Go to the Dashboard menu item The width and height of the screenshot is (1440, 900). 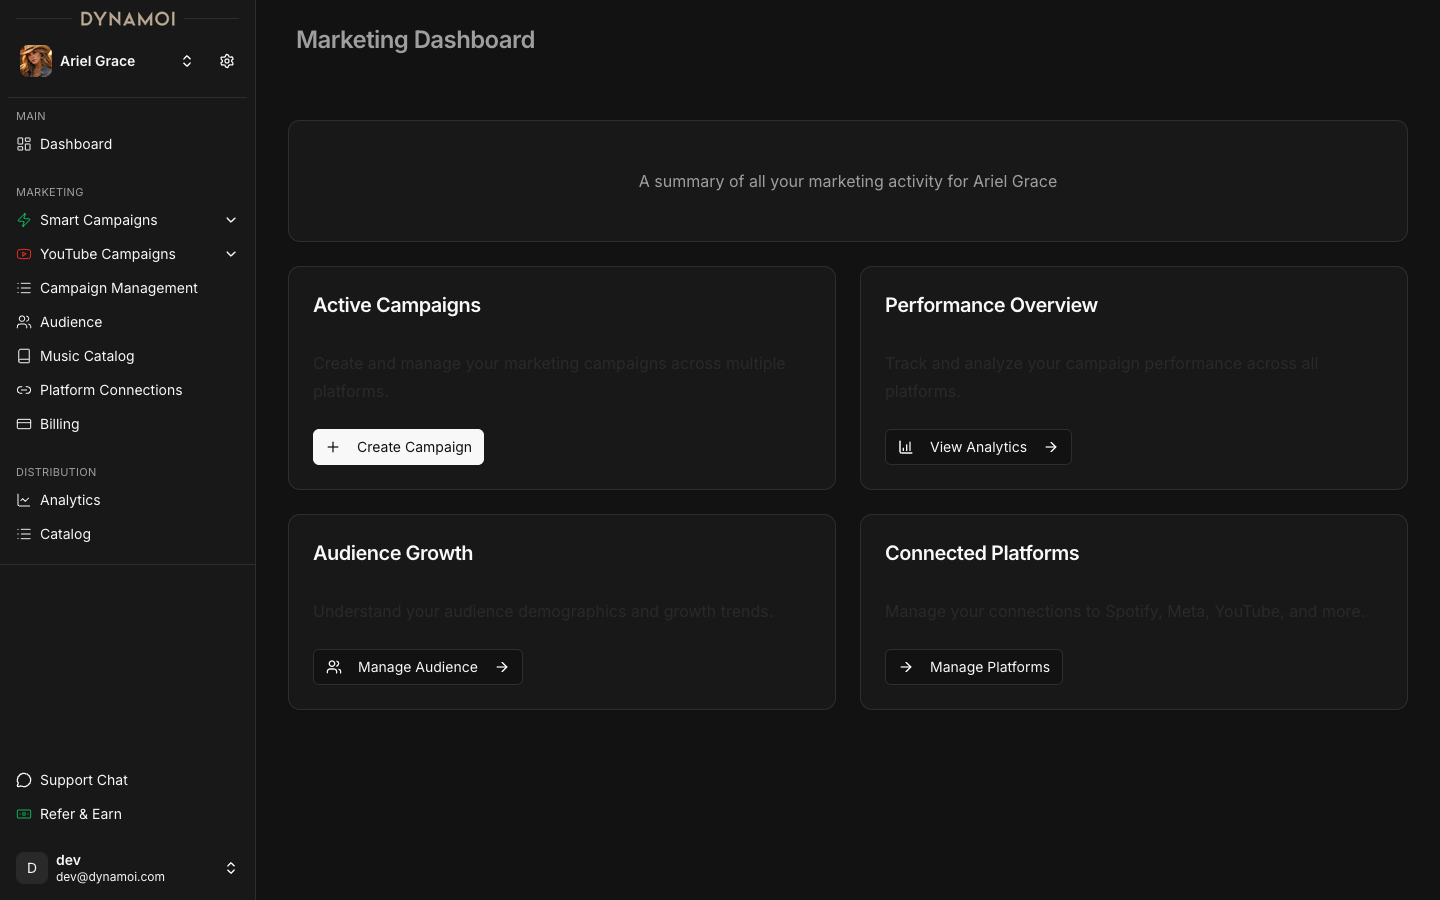click(x=75, y=144)
